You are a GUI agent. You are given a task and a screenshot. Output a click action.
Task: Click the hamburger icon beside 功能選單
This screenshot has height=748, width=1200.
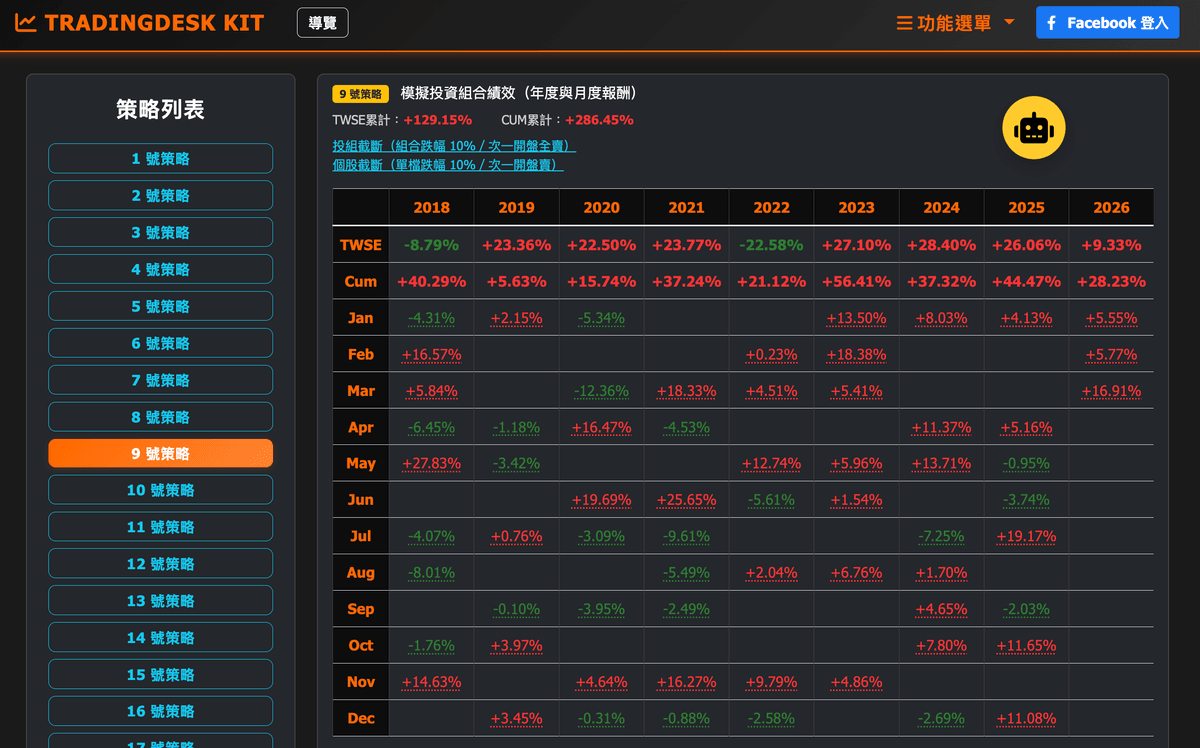coord(904,23)
